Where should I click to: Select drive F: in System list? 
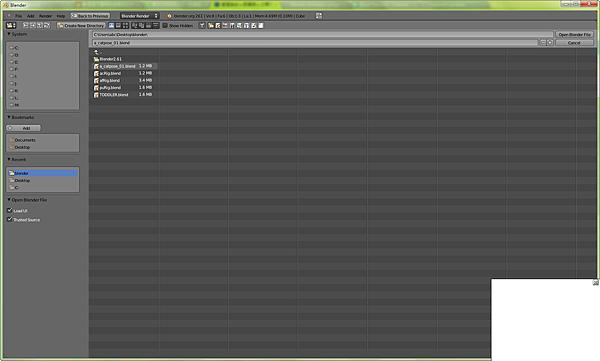(42, 69)
